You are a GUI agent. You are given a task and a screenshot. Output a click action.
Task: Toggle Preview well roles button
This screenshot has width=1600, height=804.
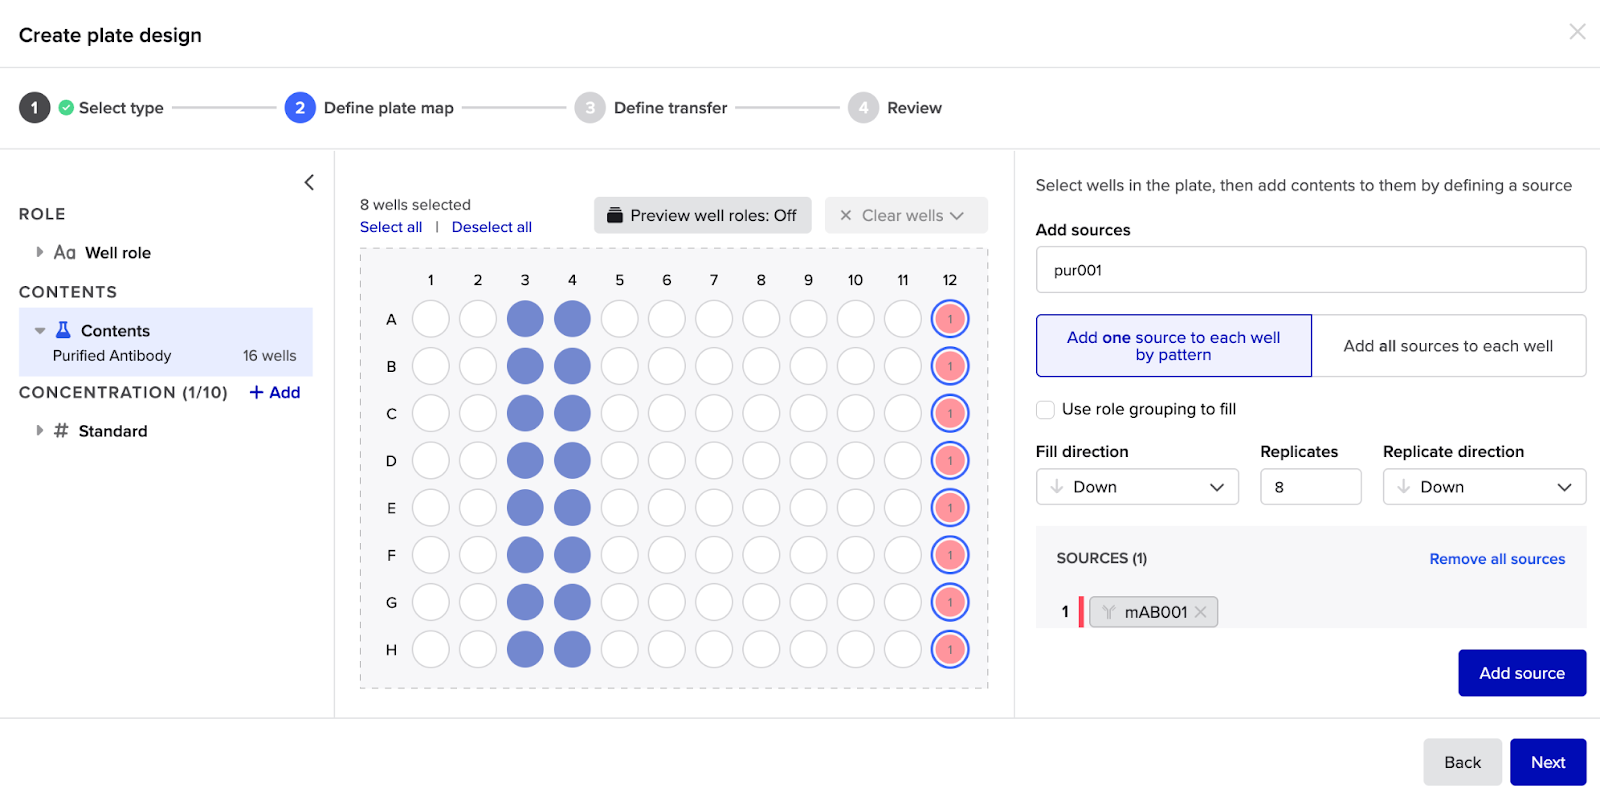(x=702, y=215)
